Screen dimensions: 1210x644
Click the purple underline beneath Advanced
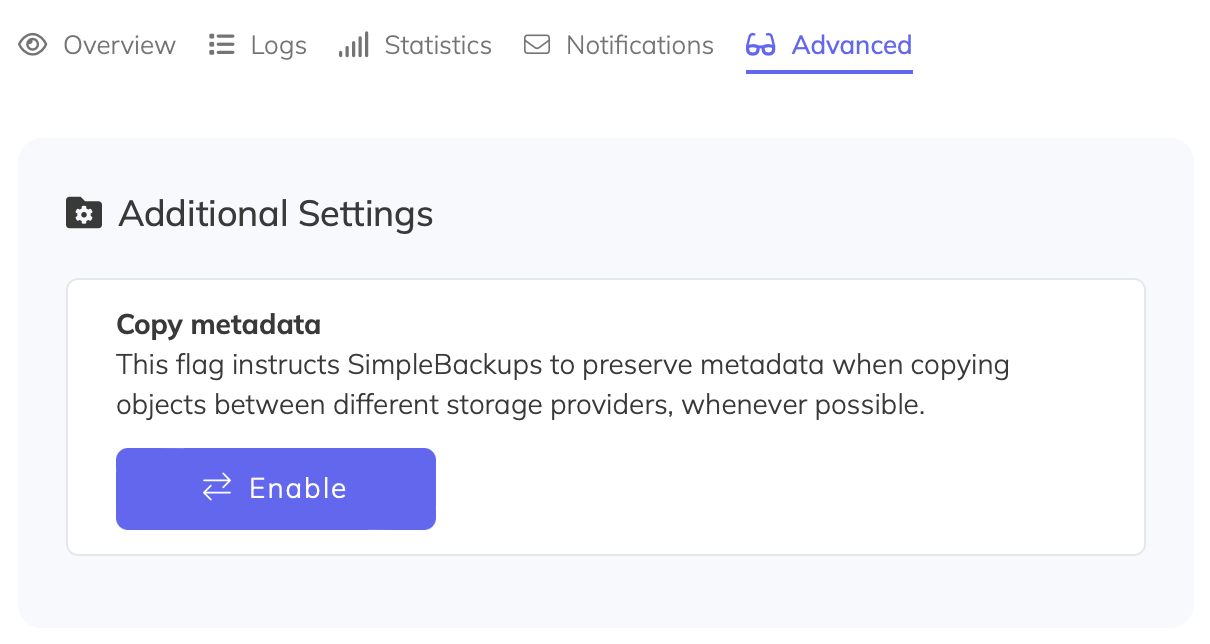point(828,71)
